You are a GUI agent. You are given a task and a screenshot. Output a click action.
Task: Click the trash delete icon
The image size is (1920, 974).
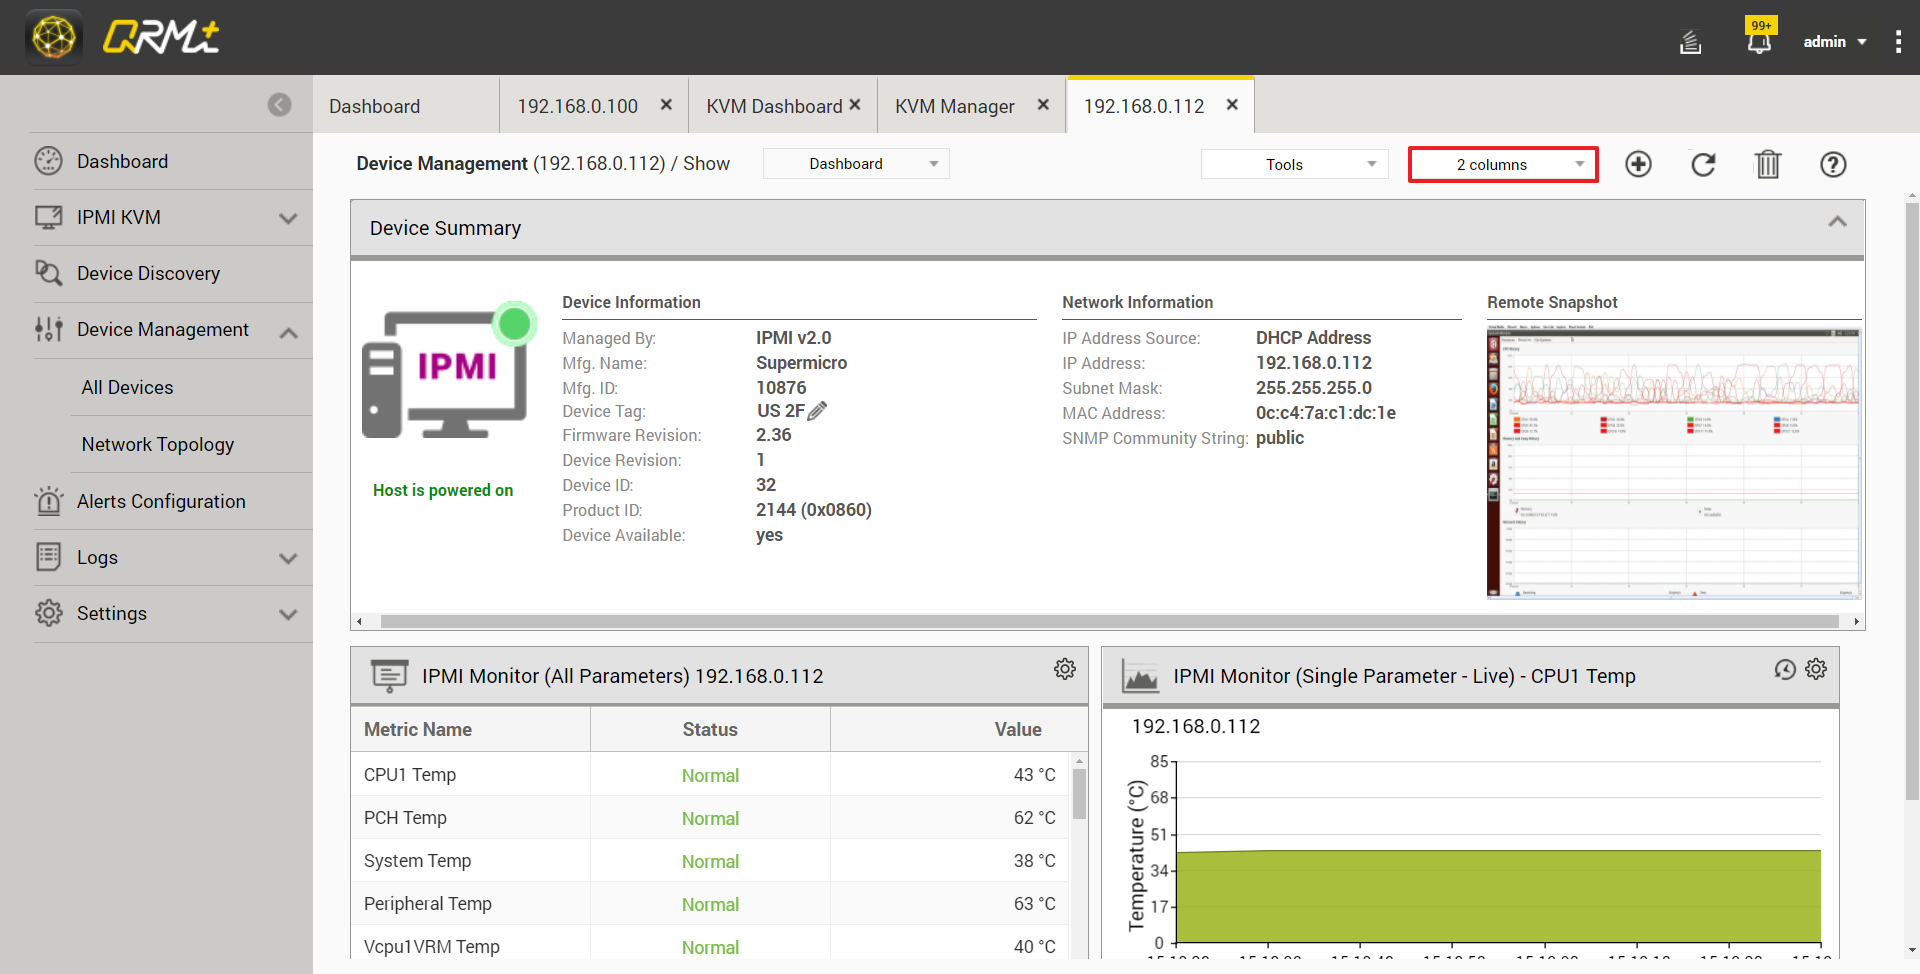[x=1768, y=164]
